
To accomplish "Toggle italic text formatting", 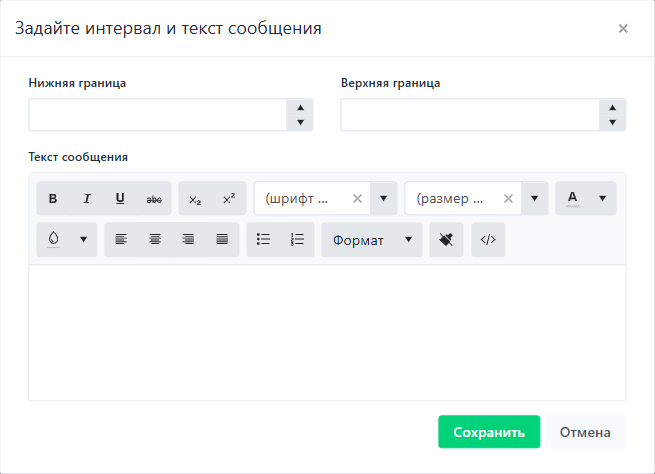I will point(87,199).
